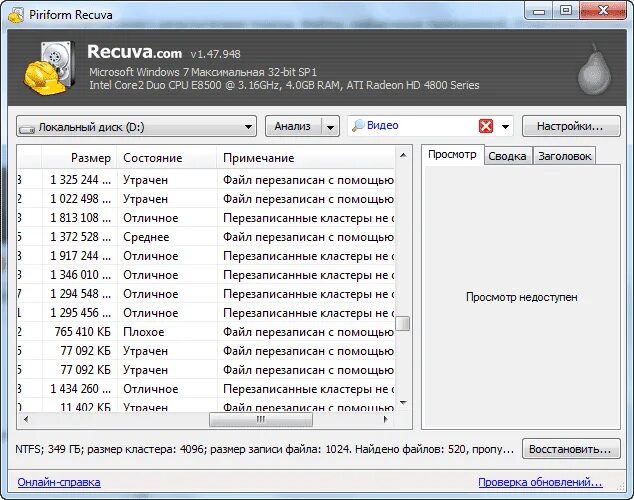Select the Среднее row sized 1 372 528

click(x=206, y=236)
